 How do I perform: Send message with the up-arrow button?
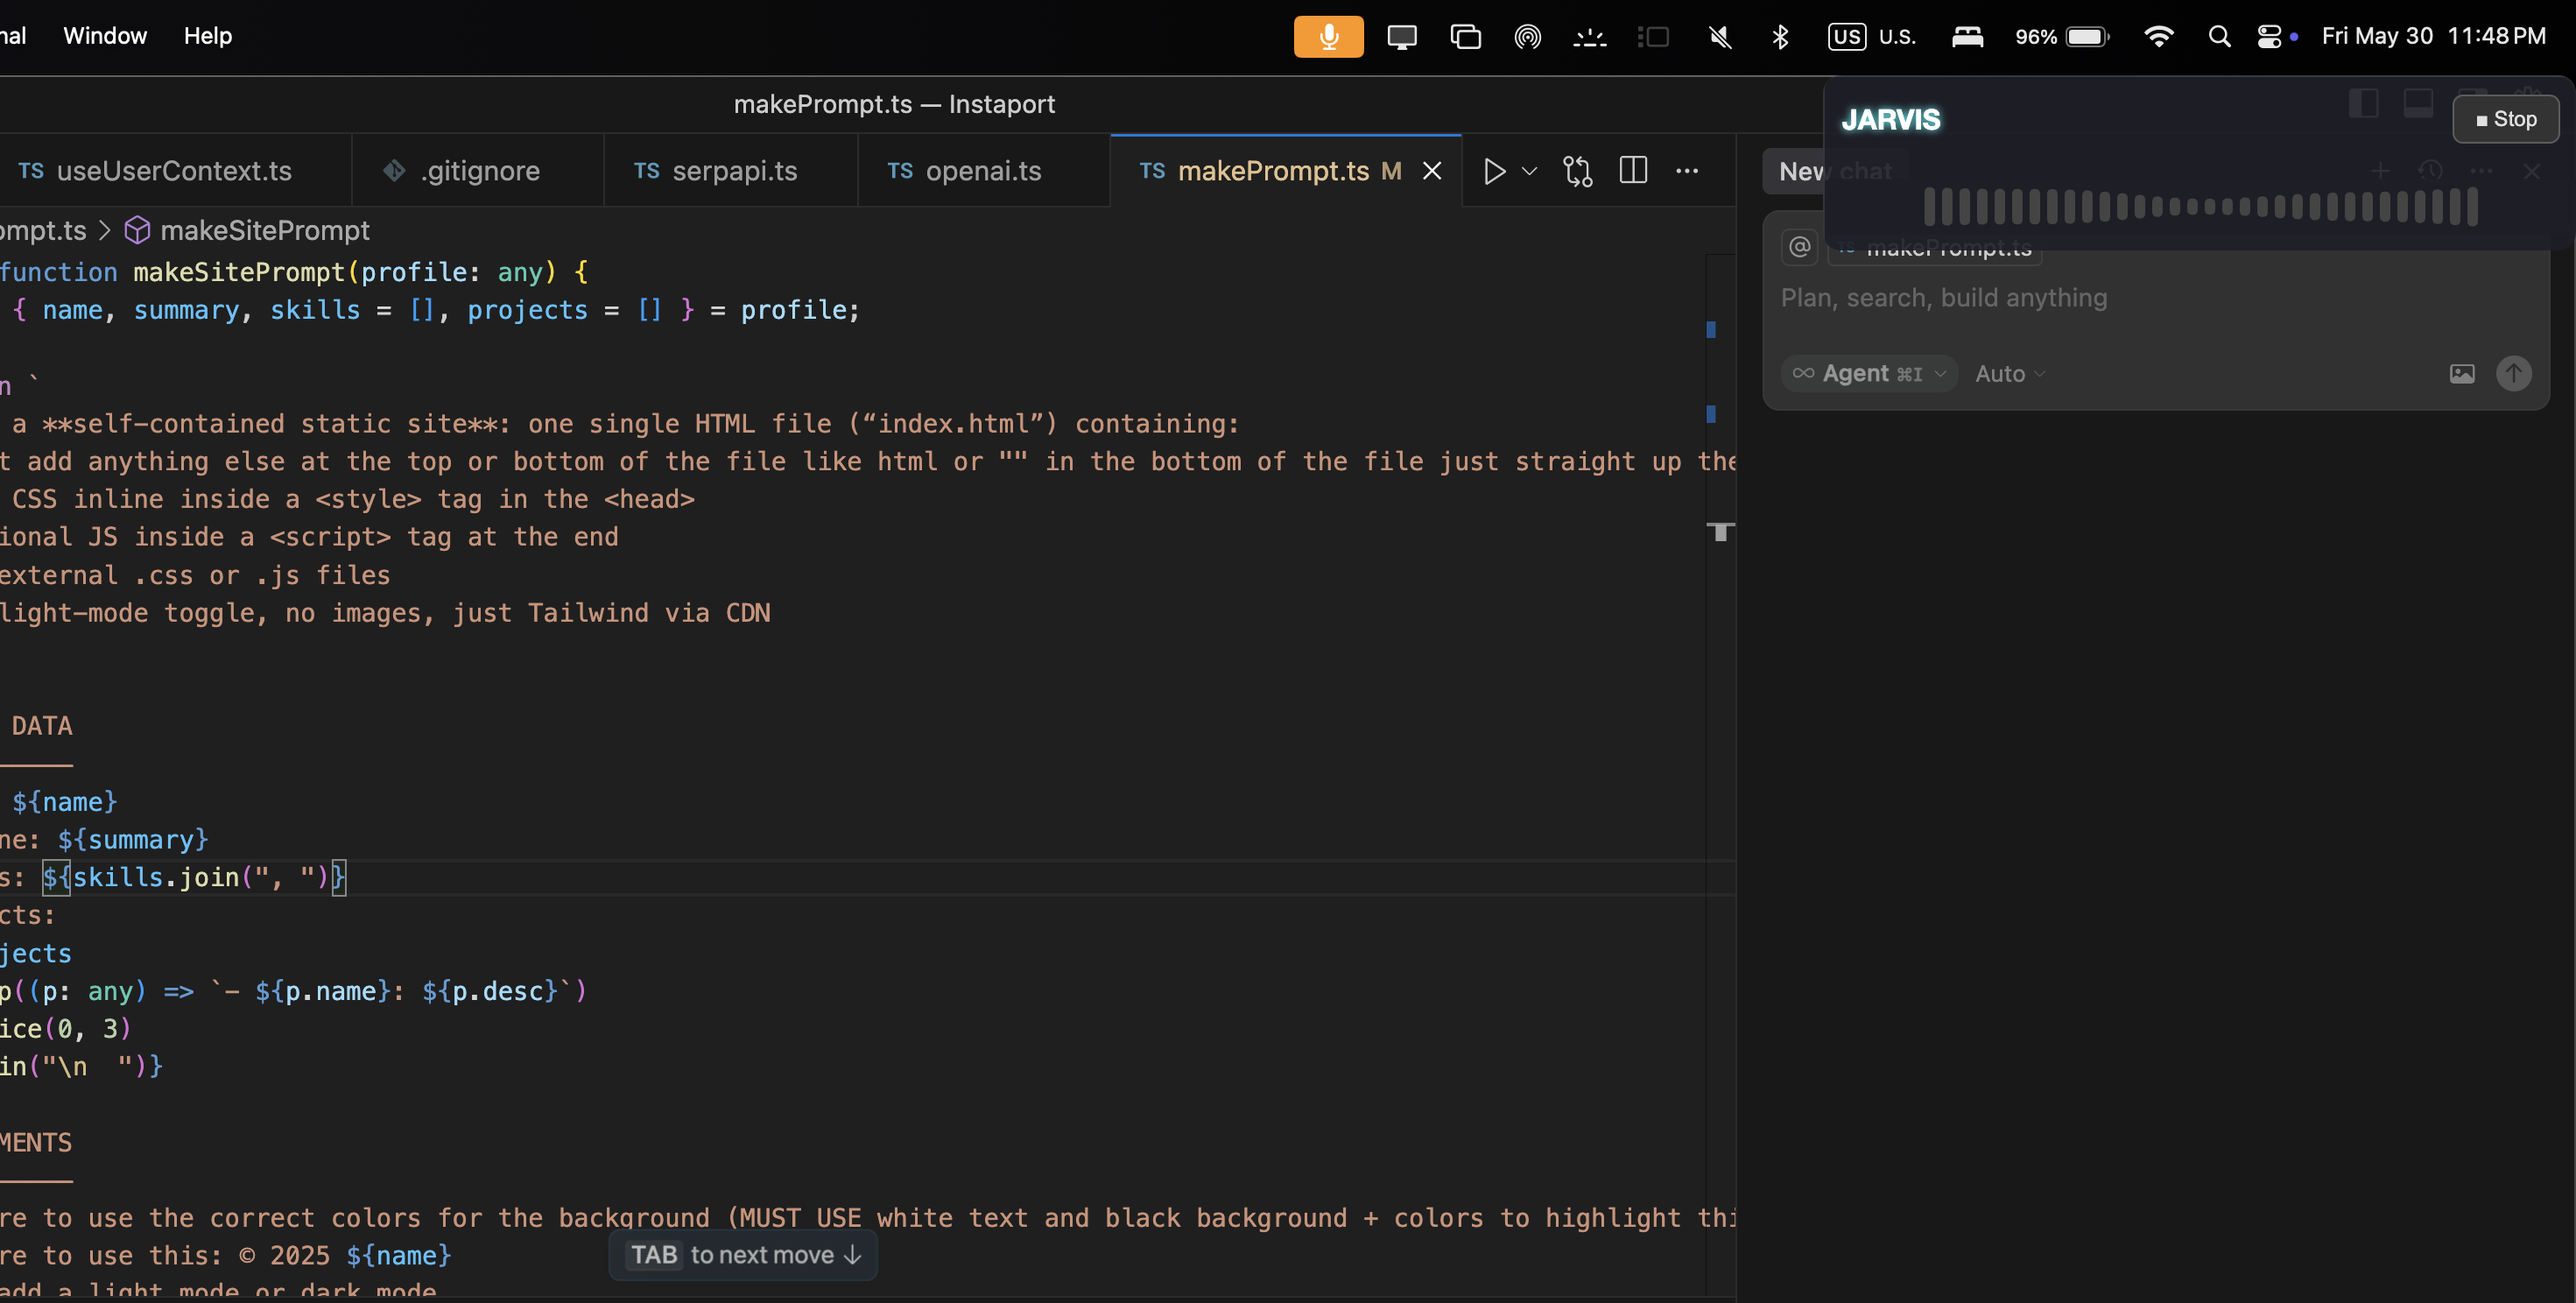[2514, 373]
